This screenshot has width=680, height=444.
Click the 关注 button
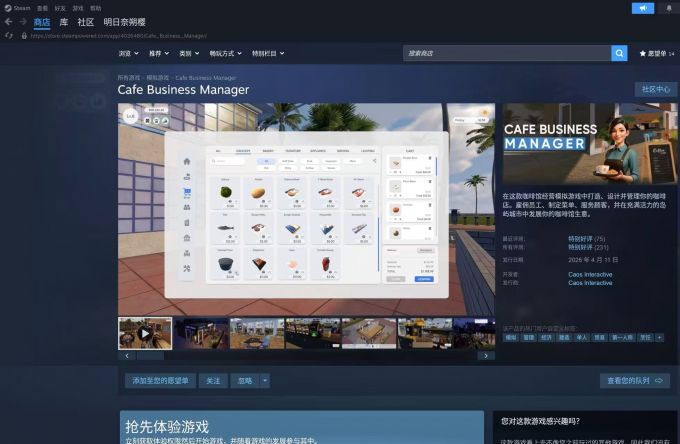[x=213, y=381]
